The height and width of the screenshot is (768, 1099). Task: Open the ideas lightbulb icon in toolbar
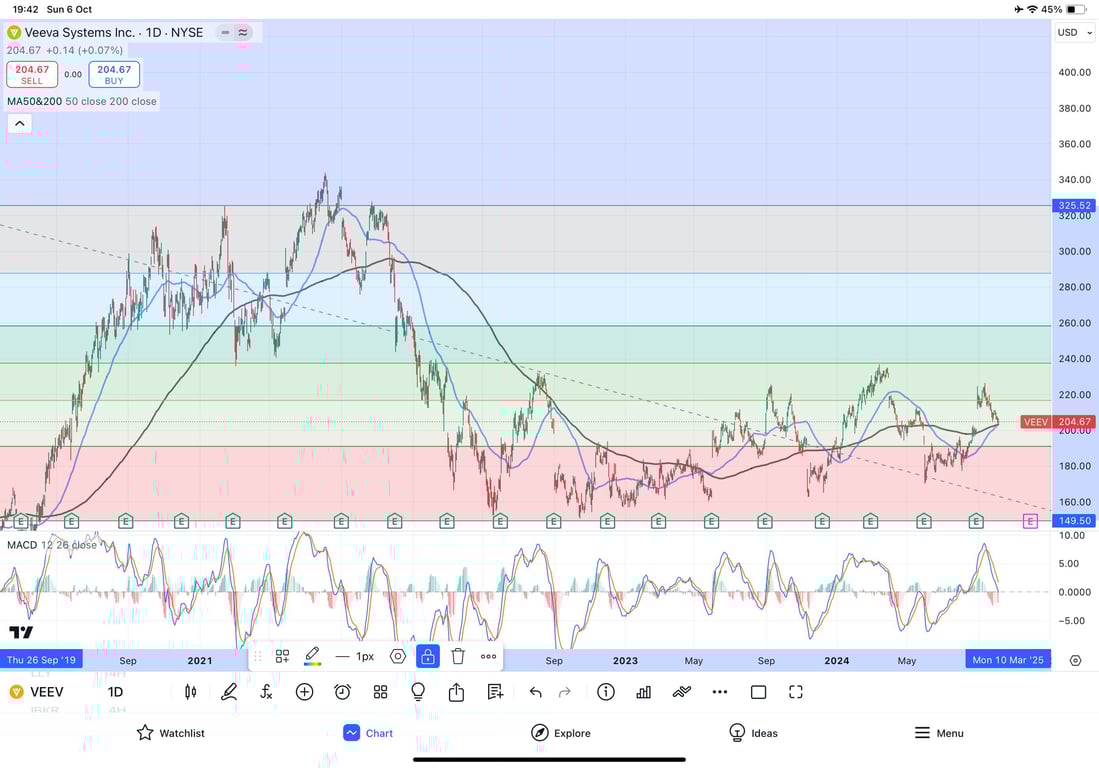pyautogui.click(x=418, y=692)
